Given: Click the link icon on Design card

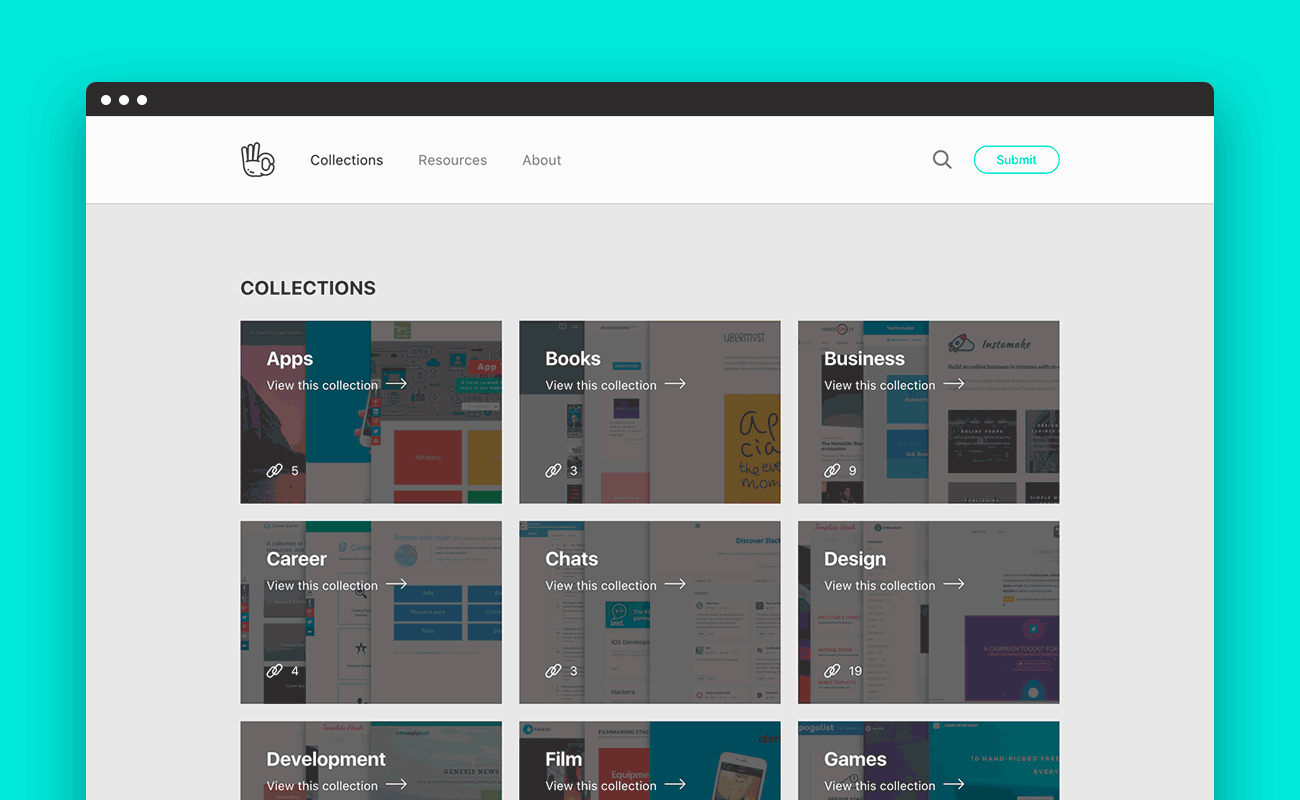Looking at the screenshot, I should coord(832,671).
